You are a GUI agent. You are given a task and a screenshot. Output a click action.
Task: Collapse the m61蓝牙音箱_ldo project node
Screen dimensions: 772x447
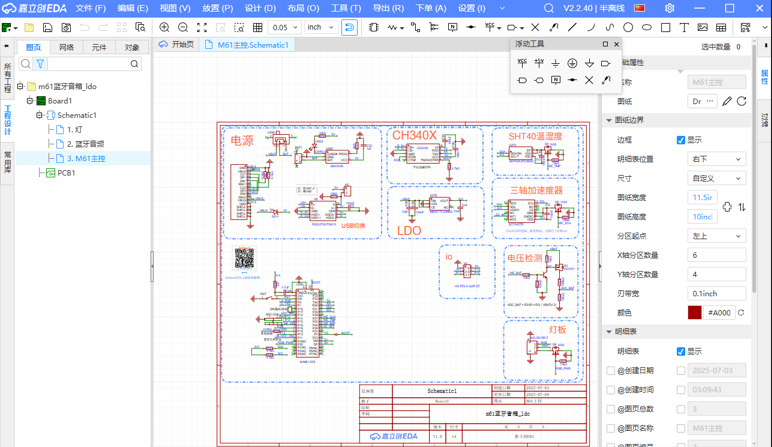coord(20,86)
